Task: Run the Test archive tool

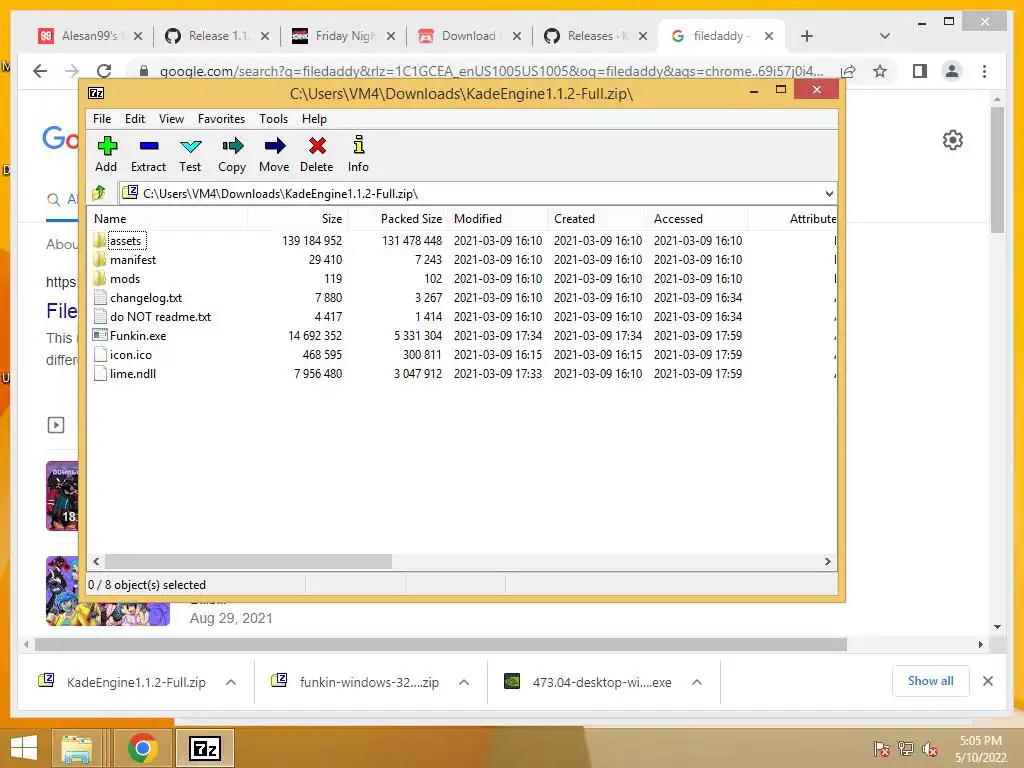Action: coord(191,146)
